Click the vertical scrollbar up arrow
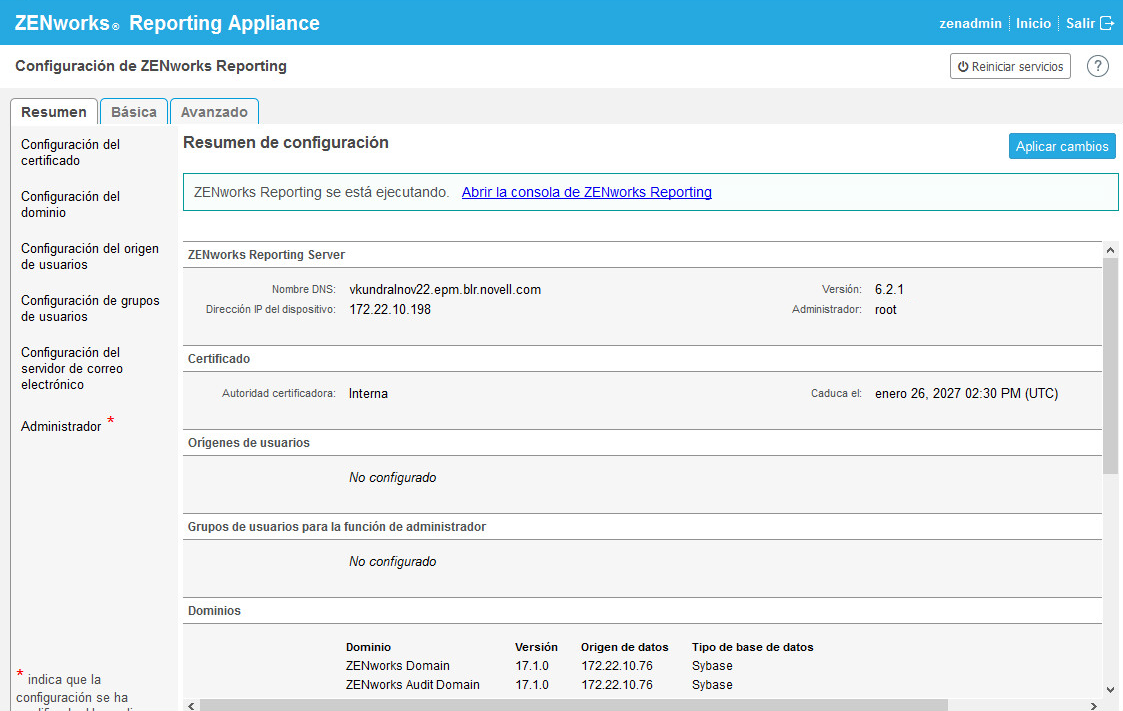The width and height of the screenshot is (1123, 711). [x=1110, y=249]
